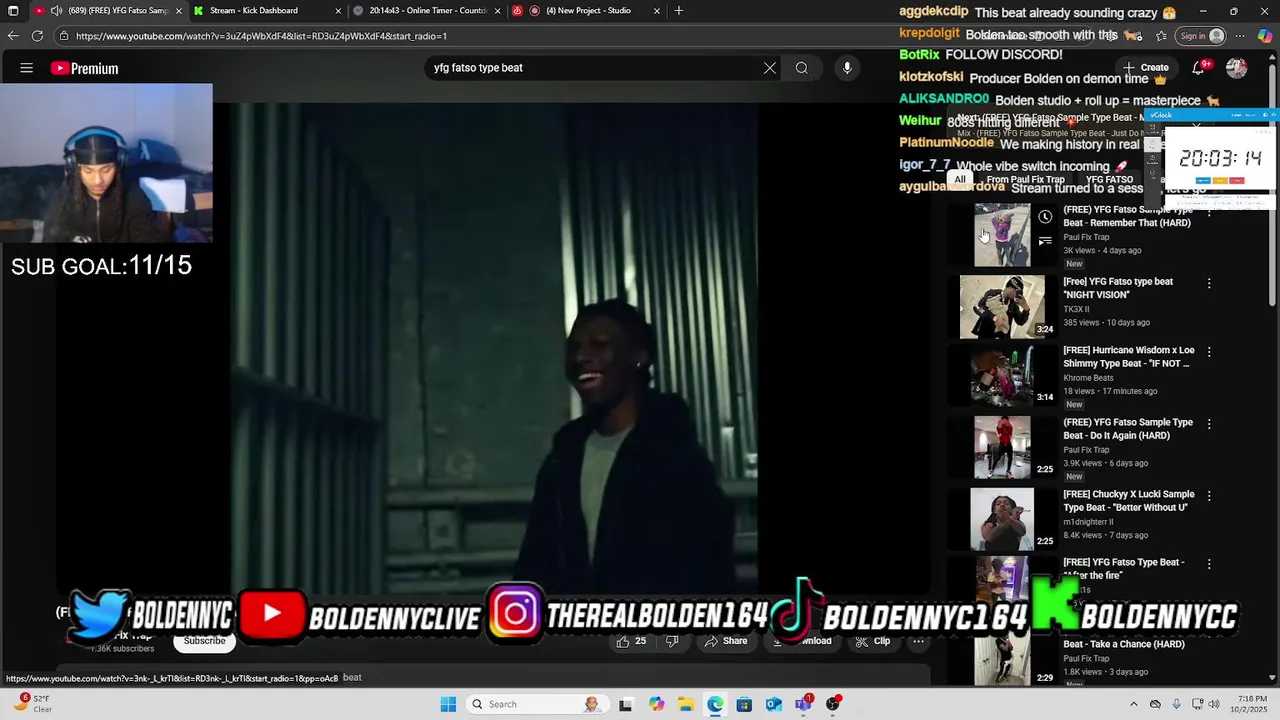Subscribe to the Paul Fix Trap channel
The width and height of the screenshot is (1280, 720).
pyautogui.click(x=204, y=641)
